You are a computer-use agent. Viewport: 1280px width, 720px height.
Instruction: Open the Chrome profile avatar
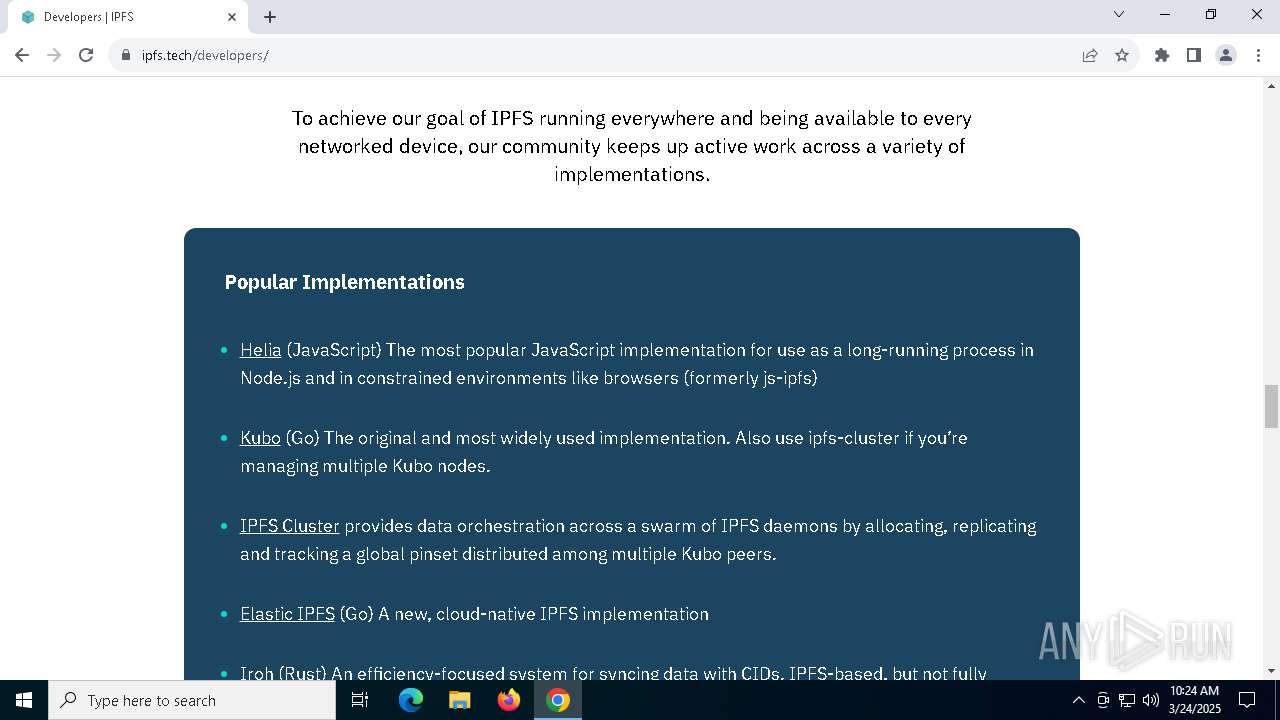pyautogui.click(x=1226, y=55)
